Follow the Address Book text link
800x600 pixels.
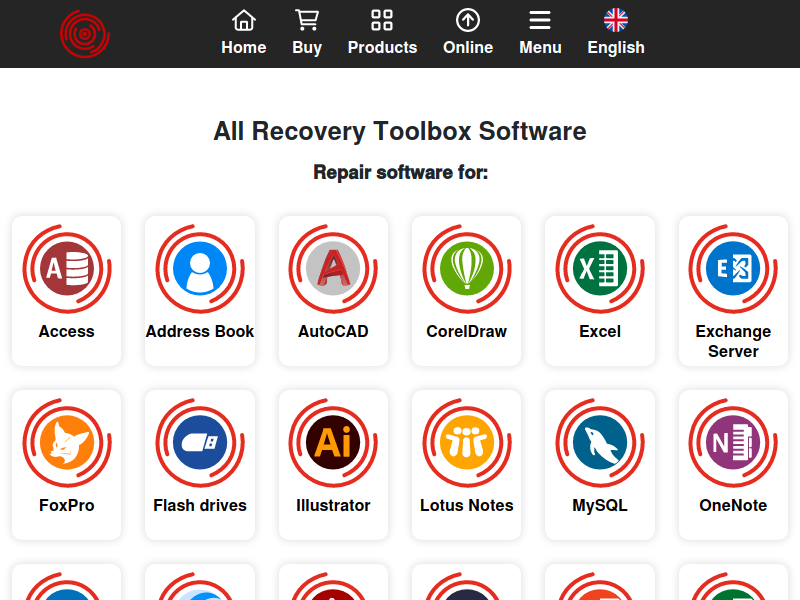(x=200, y=332)
